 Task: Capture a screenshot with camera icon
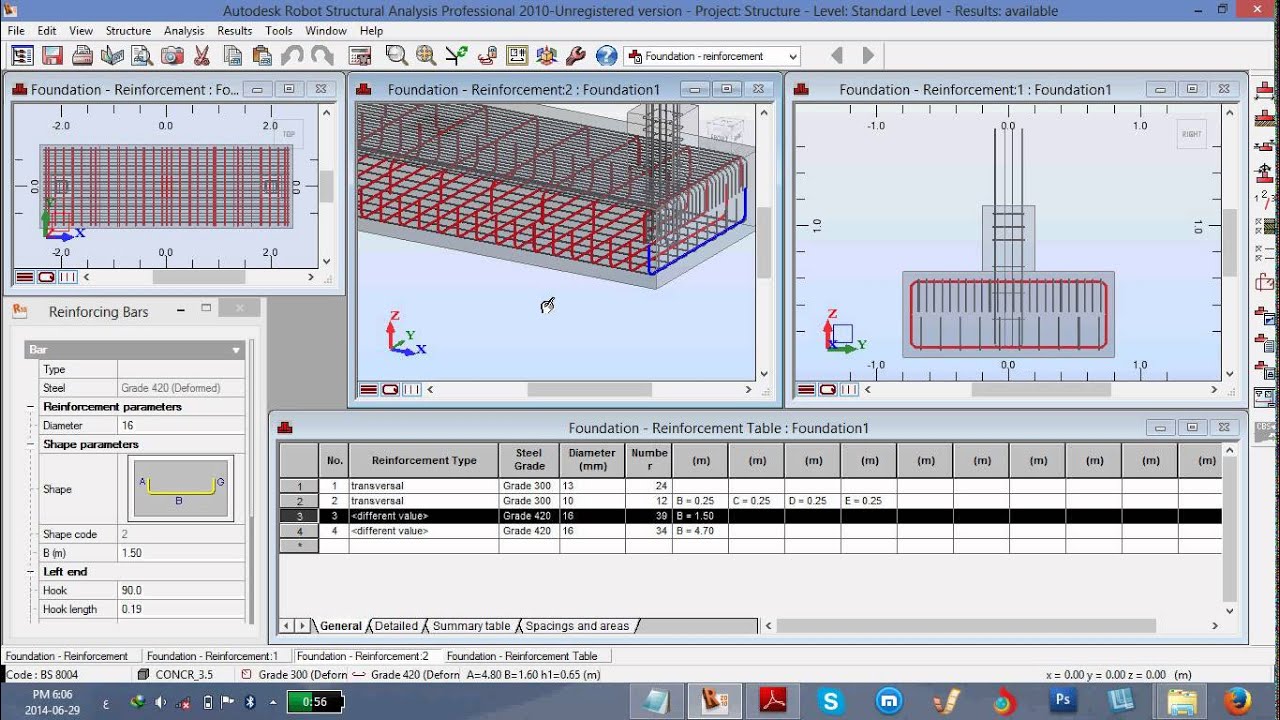[x=172, y=56]
